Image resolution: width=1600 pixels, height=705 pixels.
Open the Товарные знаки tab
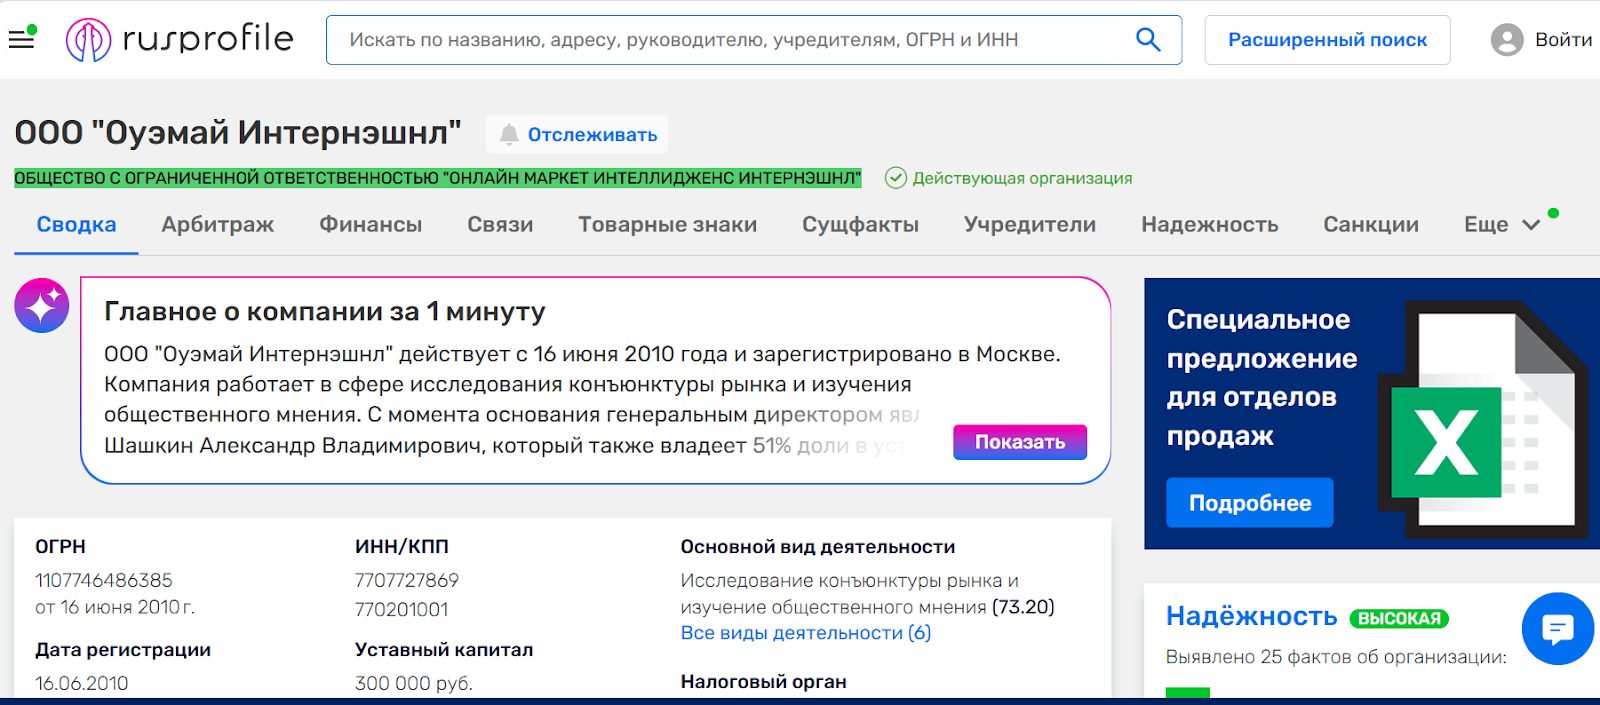(x=667, y=225)
